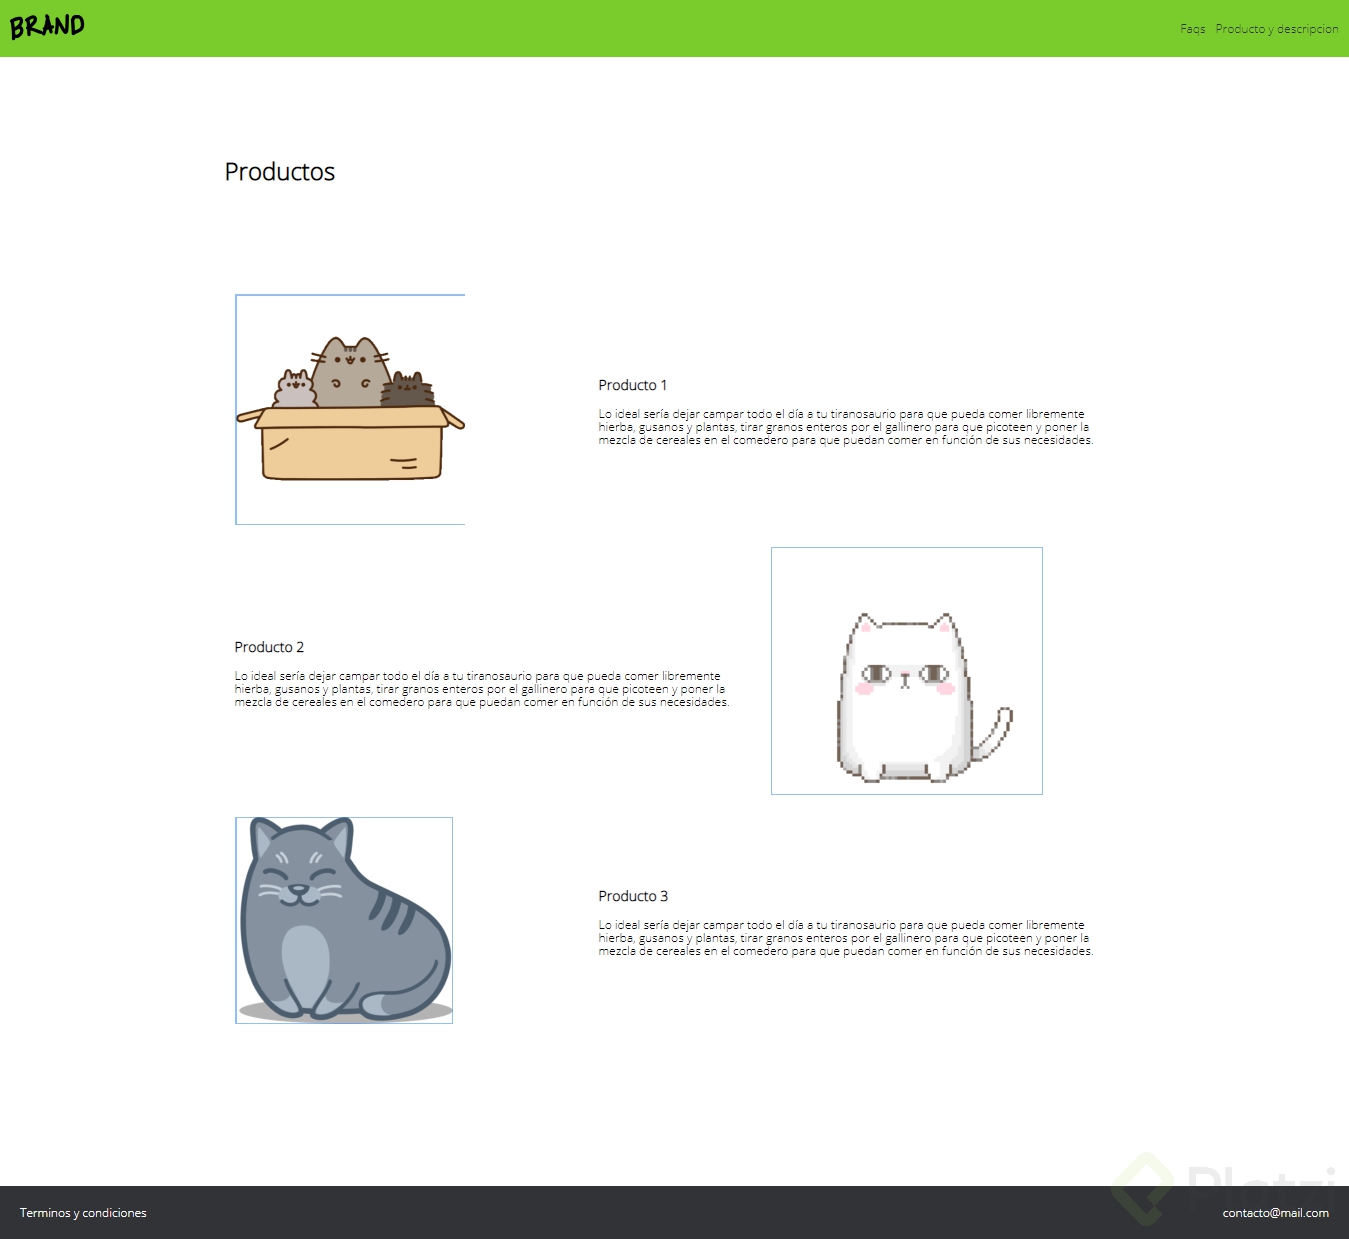The image size is (1349, 1239).
Task: Click the BRAND logo in the navbar
Action: (x=48, y=26)
